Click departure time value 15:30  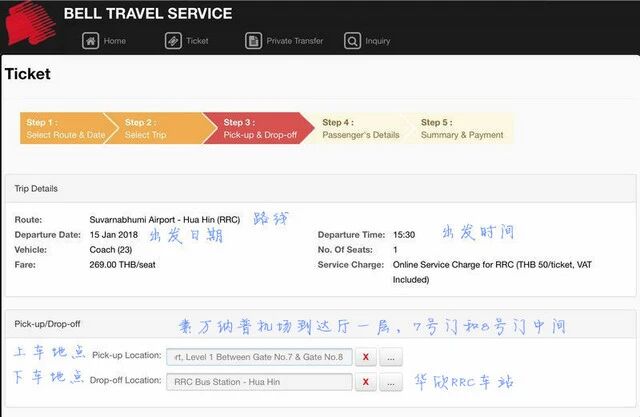tap(404, 235)
